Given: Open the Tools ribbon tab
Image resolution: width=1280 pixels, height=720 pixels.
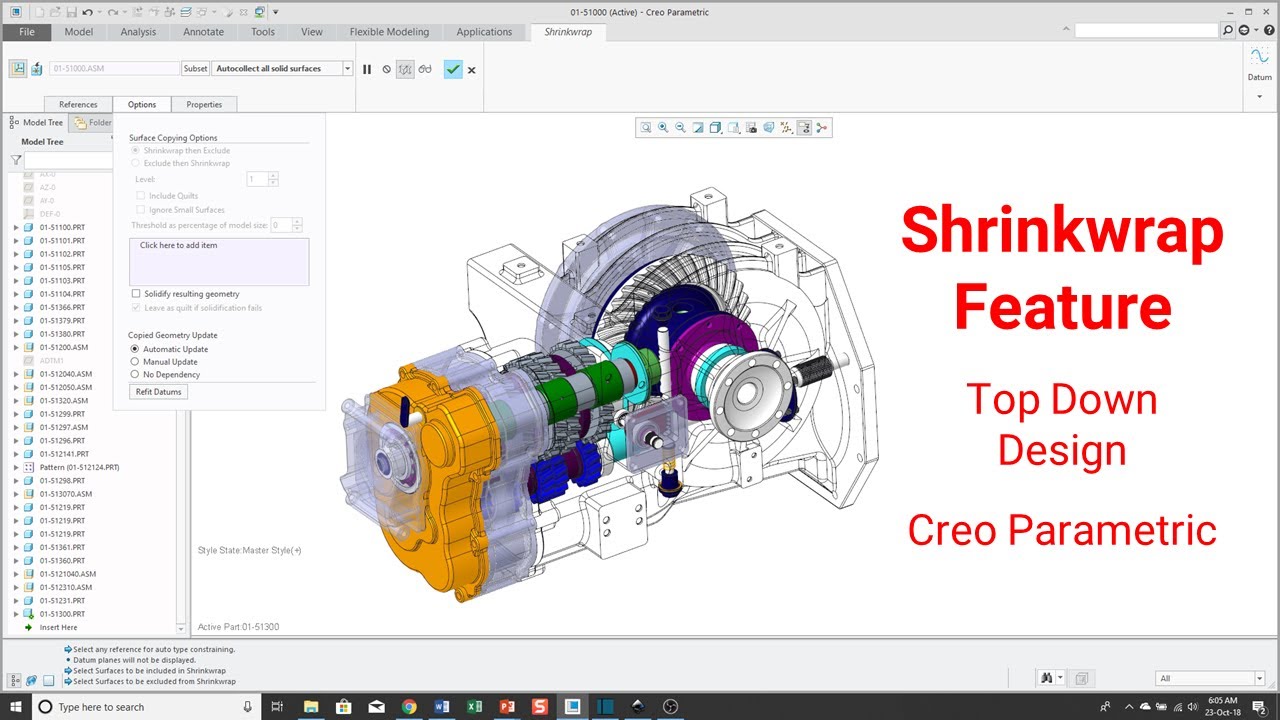Looking at the screenshot, I should [263, 32].
